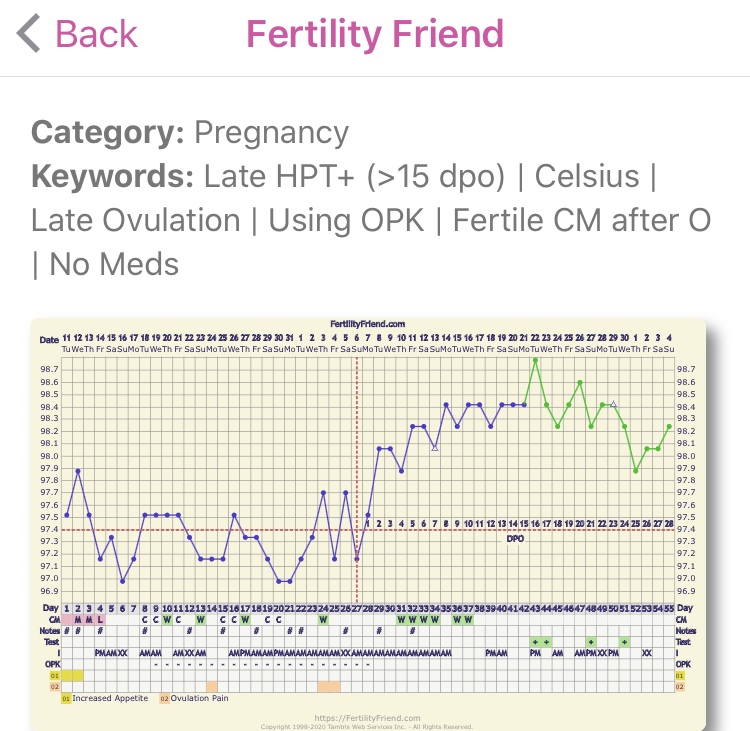Select the open triangle on the green temperature line
The height and width of the screenshot is (731, 750).
(x=613, y=404)
